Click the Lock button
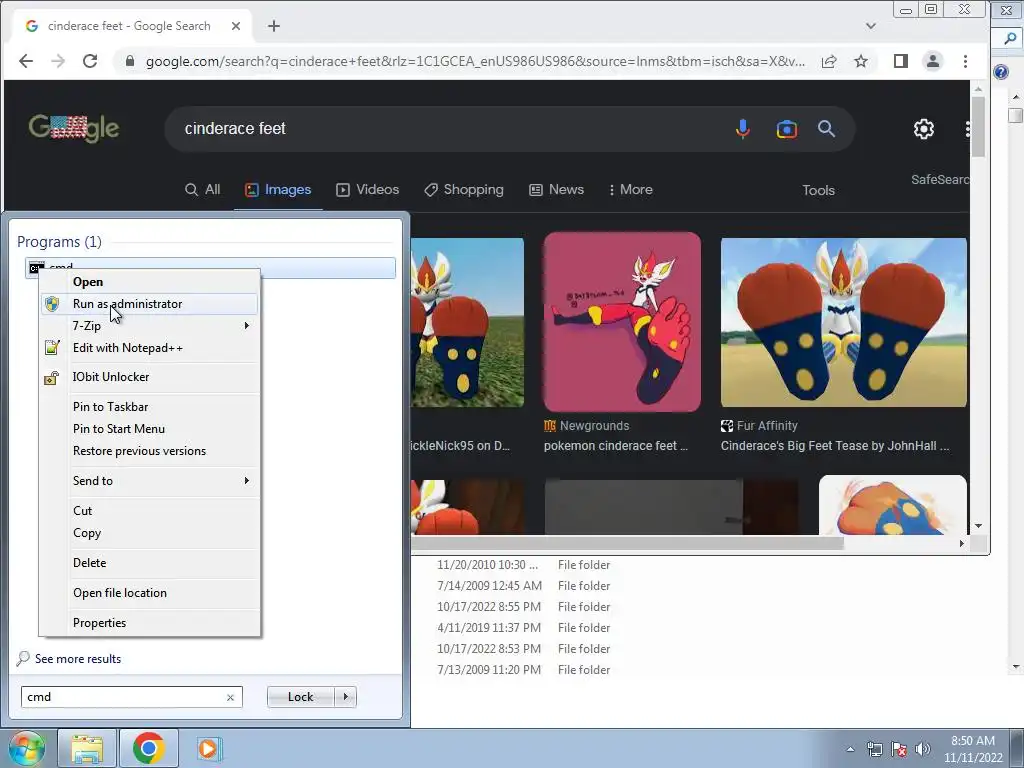The image size is (1024, 768). [300, 697]
